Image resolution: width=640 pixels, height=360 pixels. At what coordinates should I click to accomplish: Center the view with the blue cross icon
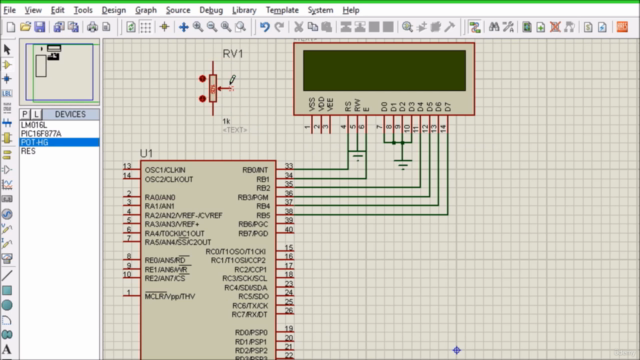tap(184, 27)
